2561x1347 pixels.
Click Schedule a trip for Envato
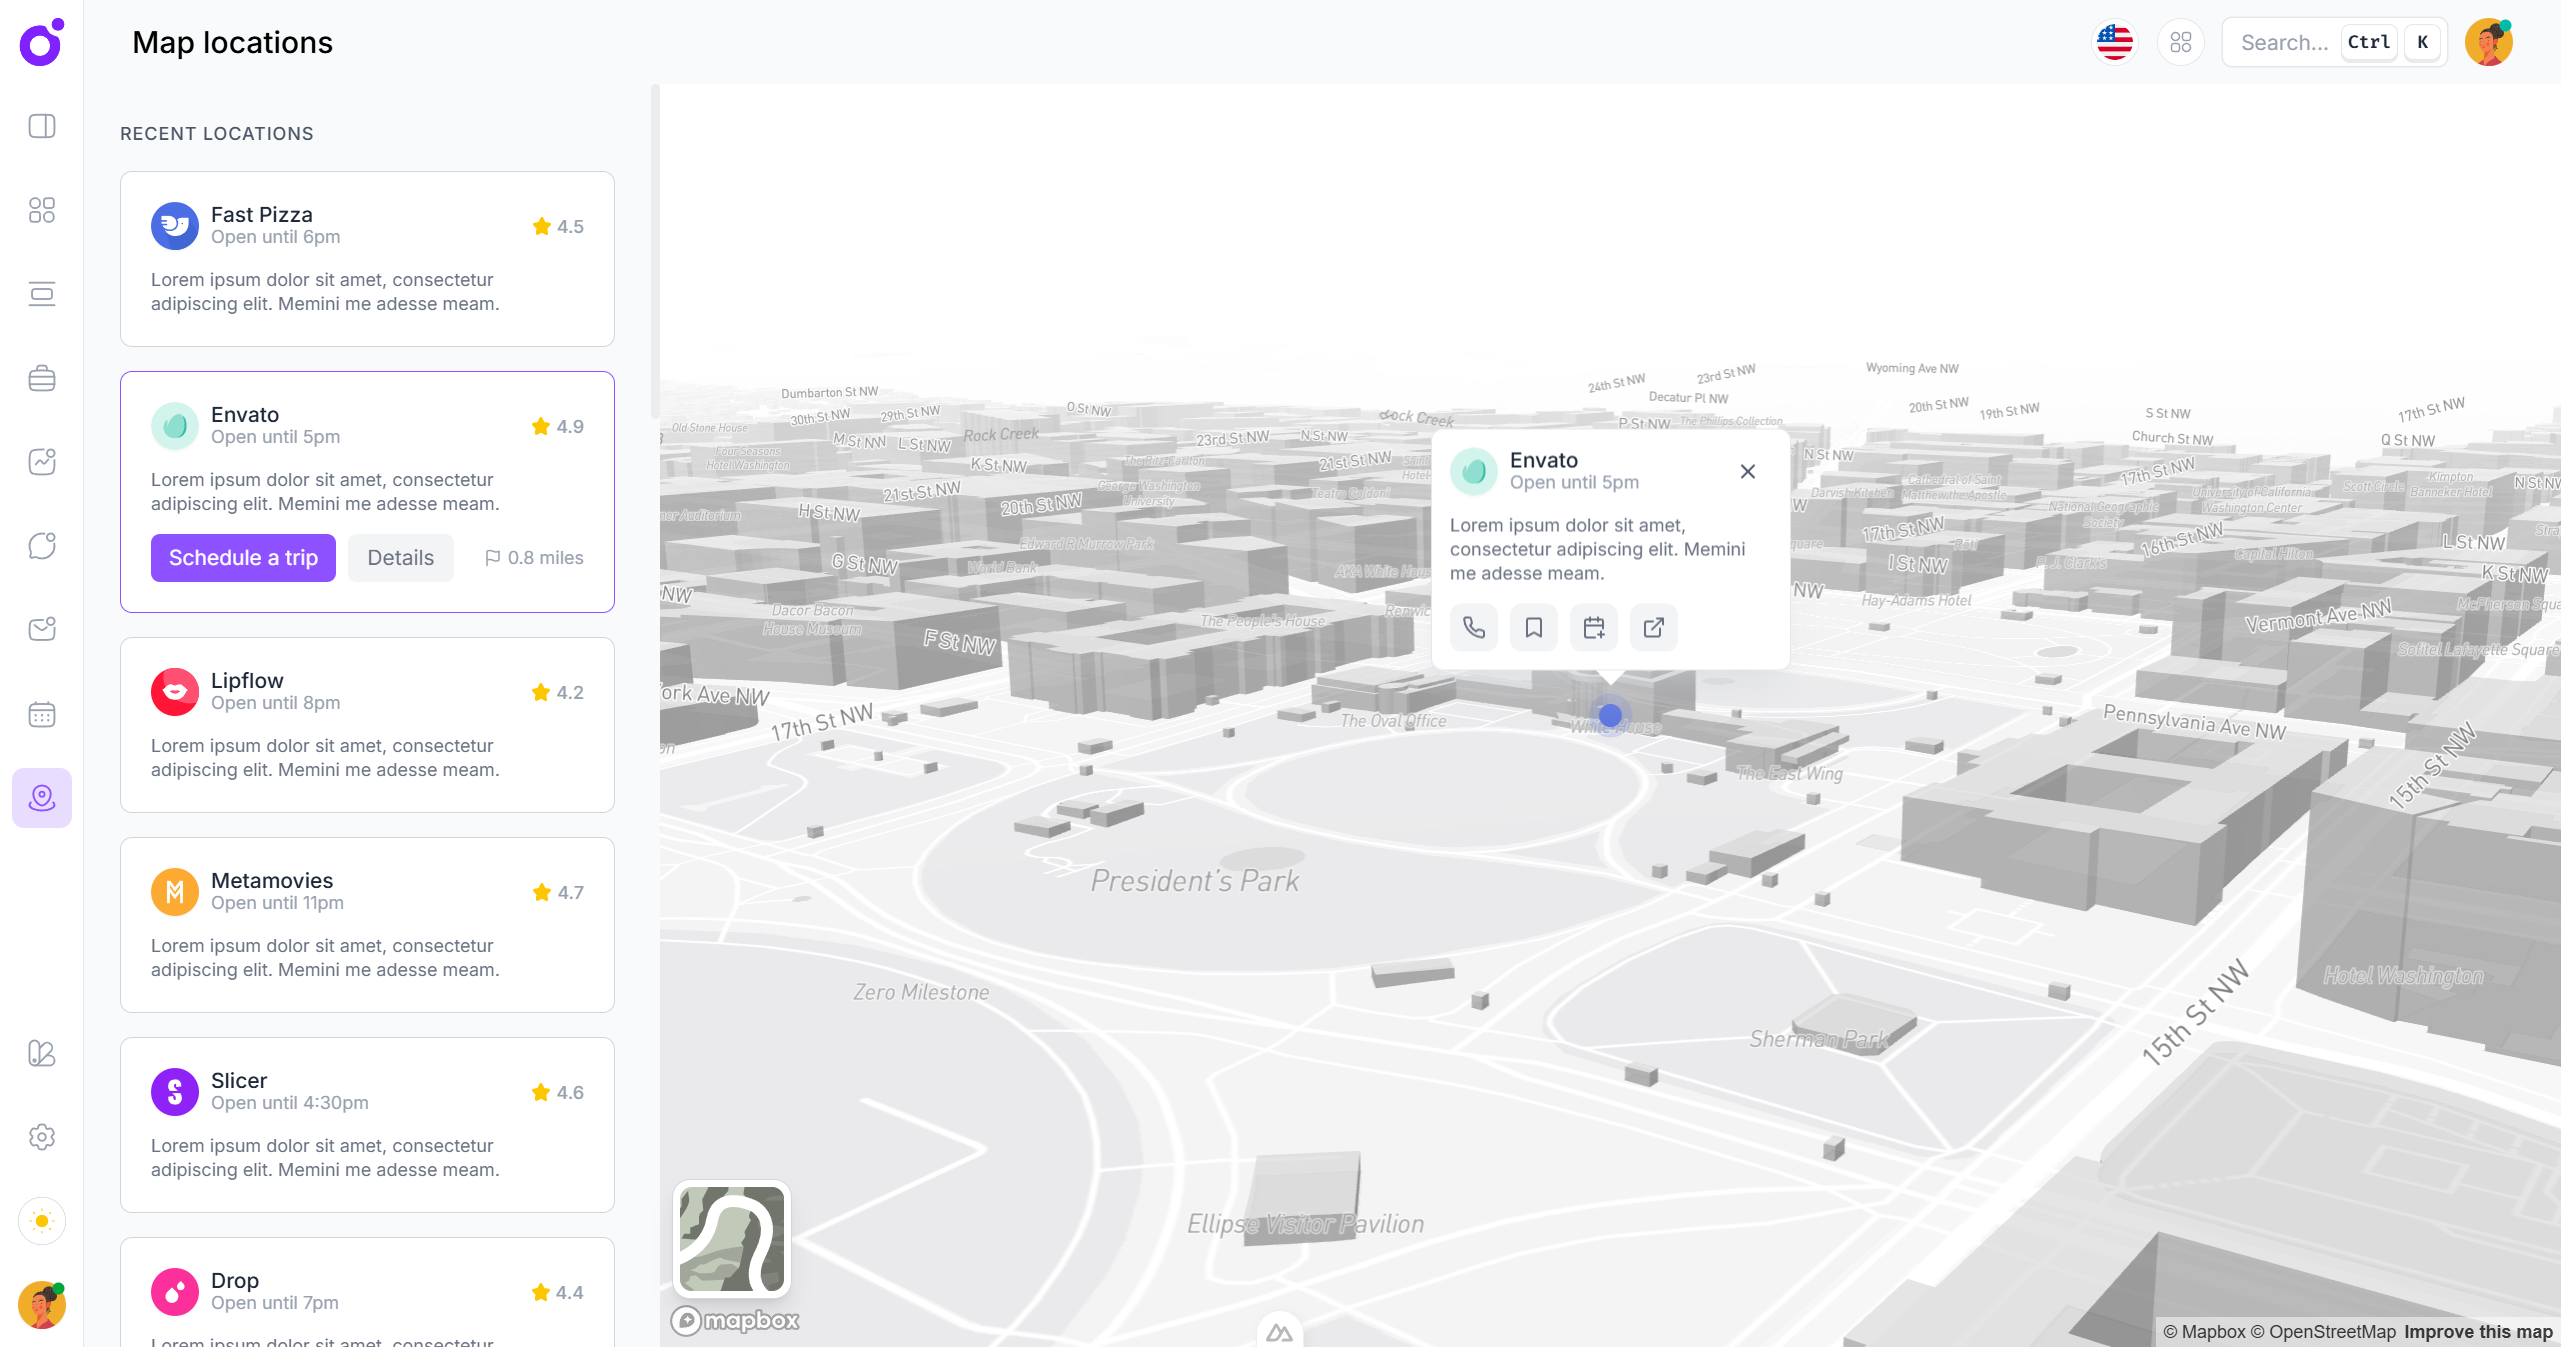242,557
